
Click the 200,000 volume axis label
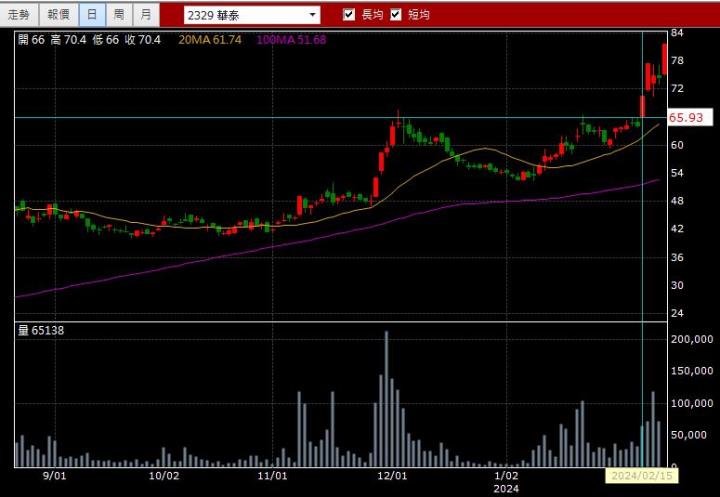pos(691,340)
